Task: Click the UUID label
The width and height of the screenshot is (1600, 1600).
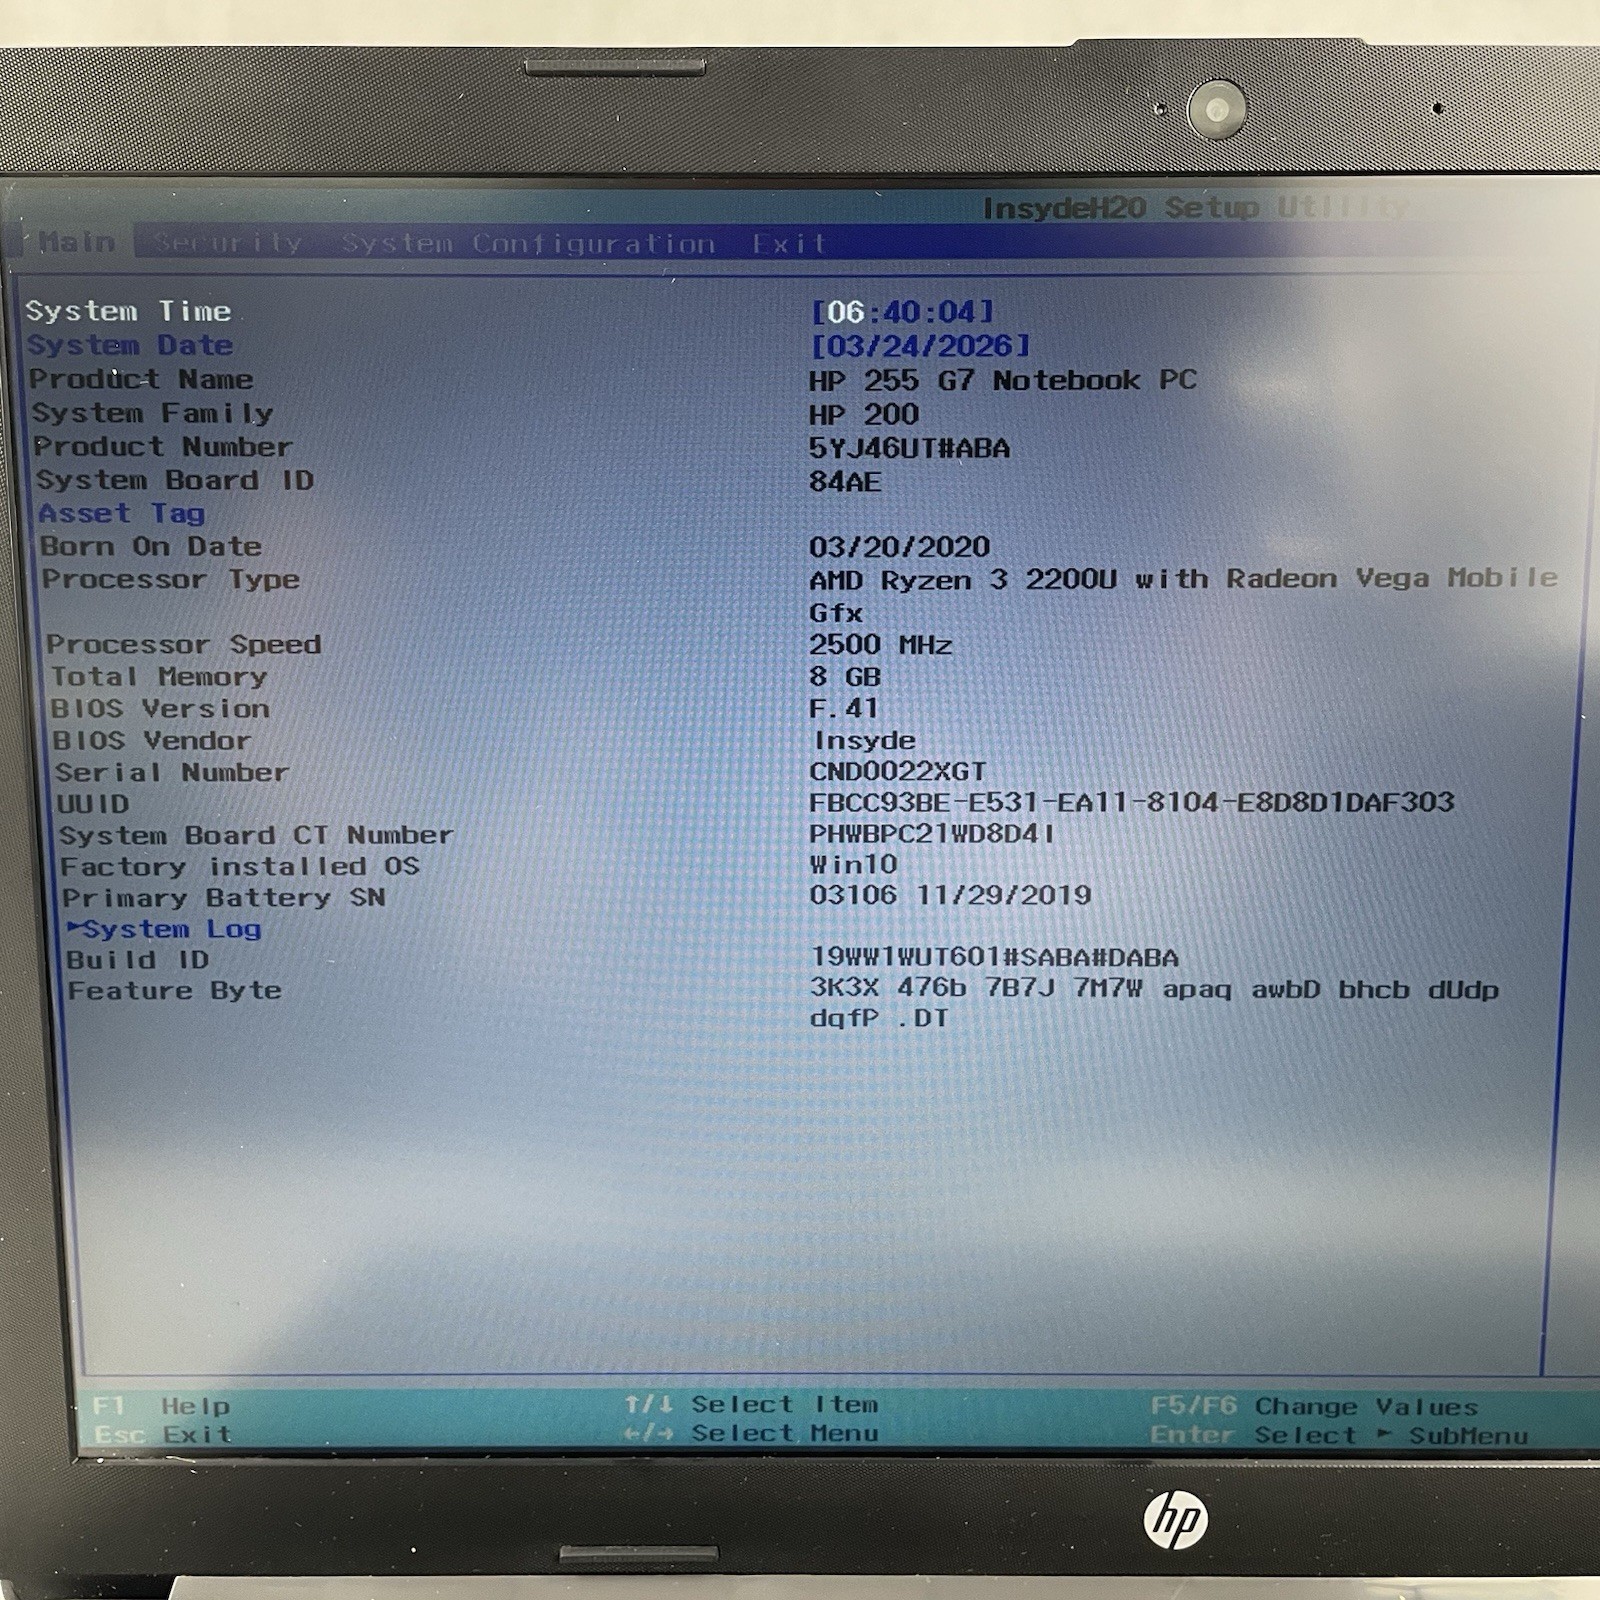Action: pyautogui.click(x=94, y=804)
